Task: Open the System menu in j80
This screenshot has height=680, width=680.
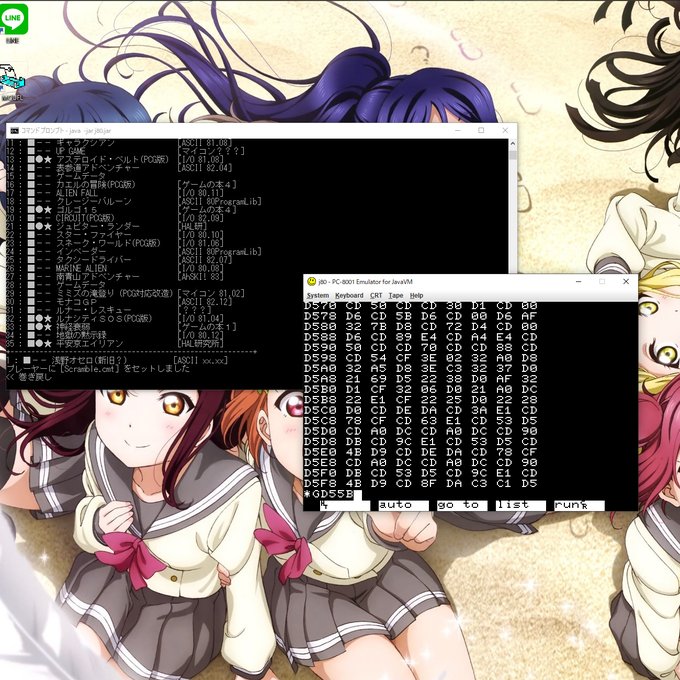Action: coord(318,295)
